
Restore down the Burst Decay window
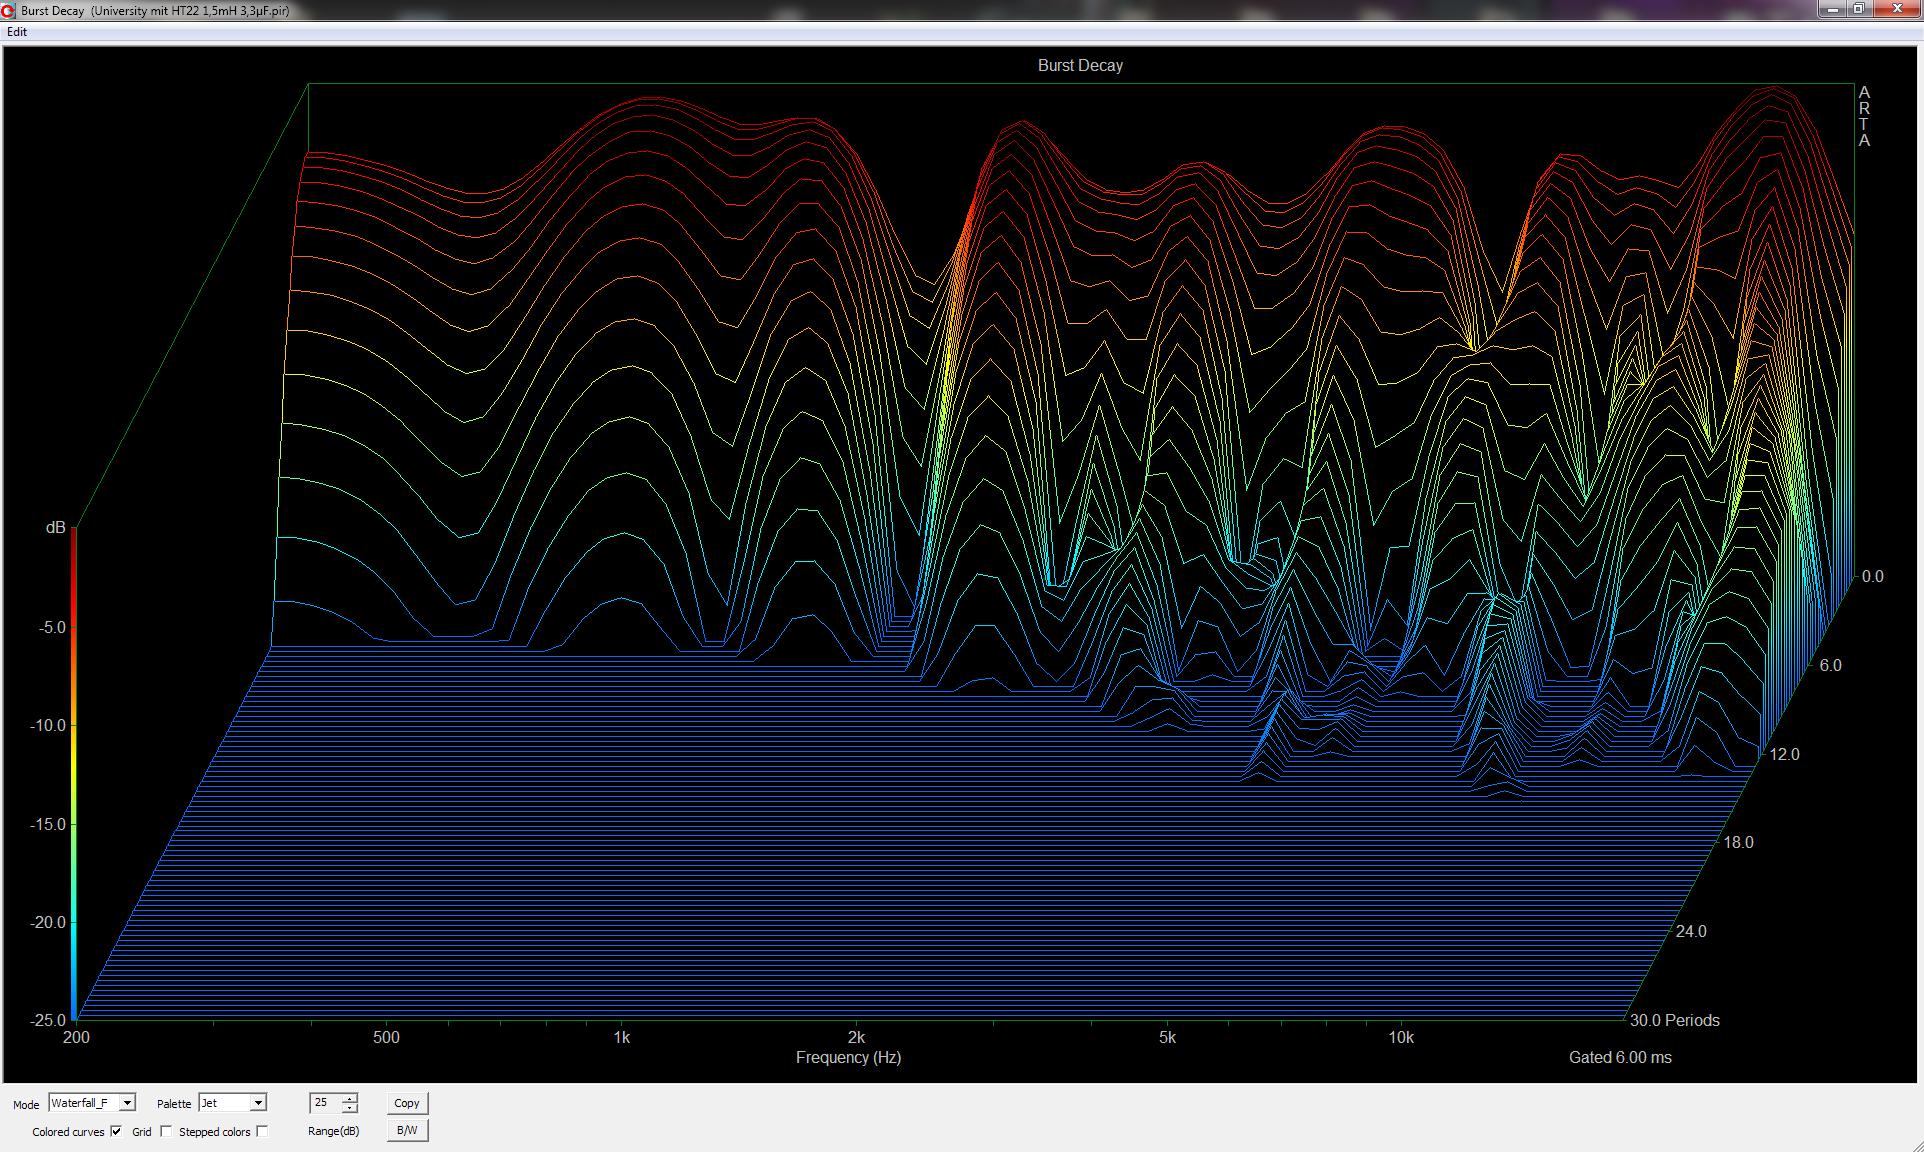point(1858,9)
